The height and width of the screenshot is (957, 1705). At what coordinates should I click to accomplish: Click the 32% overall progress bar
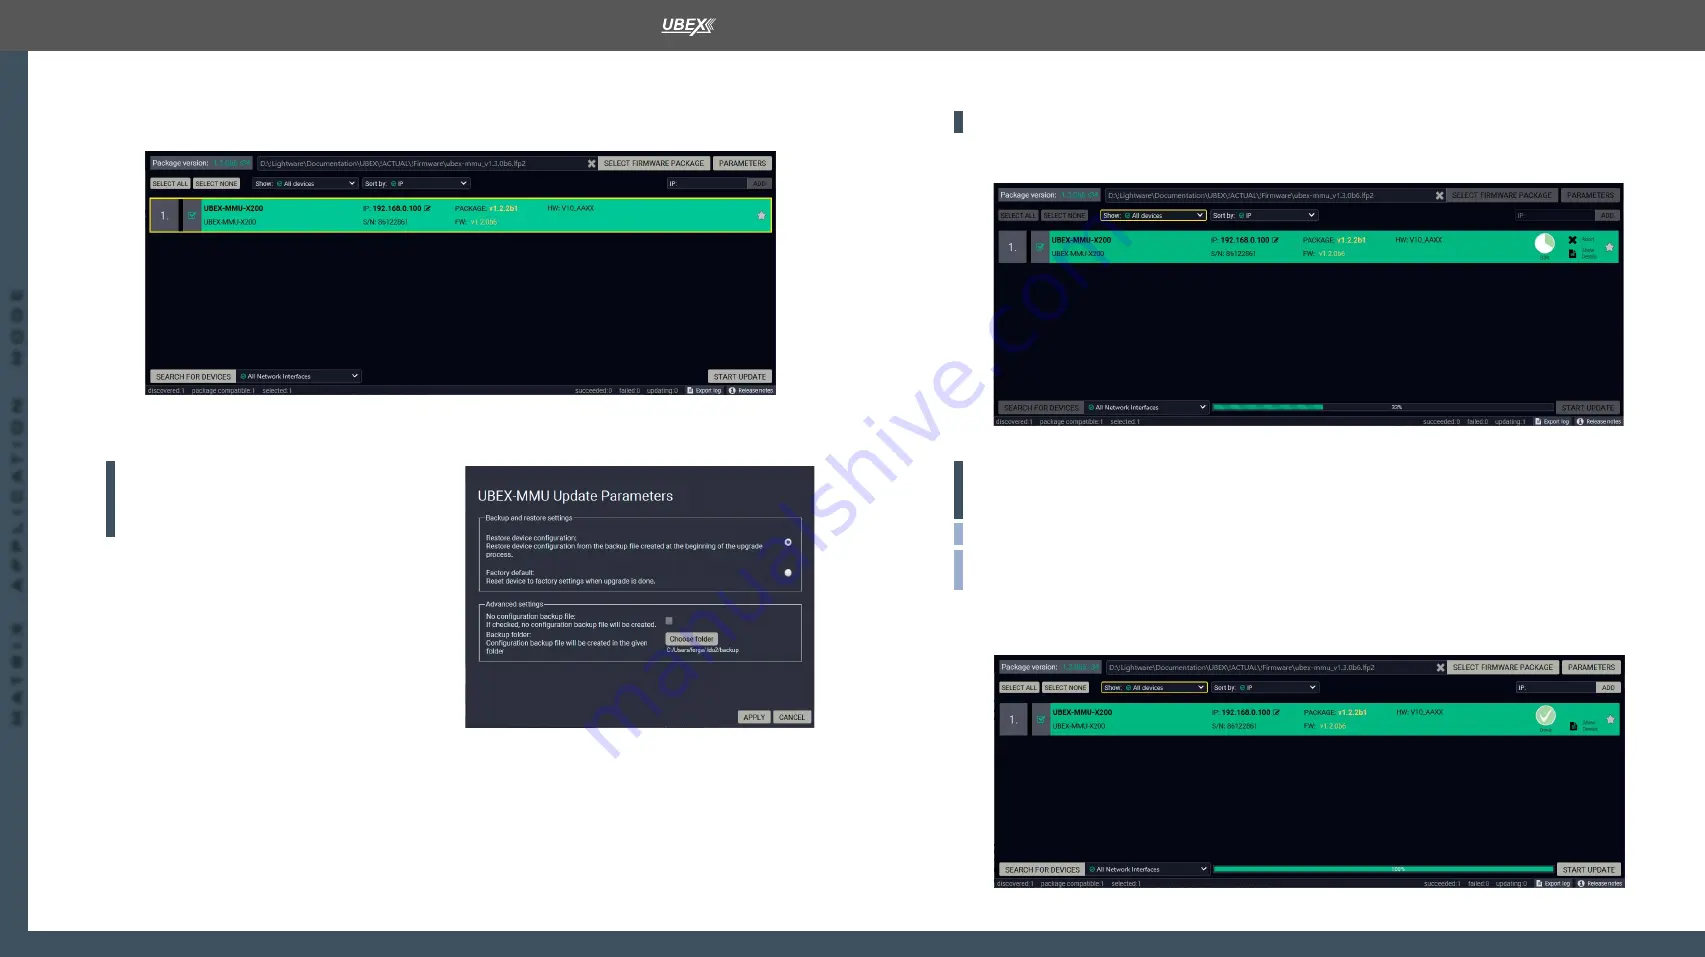click(x=1383, y=407)
